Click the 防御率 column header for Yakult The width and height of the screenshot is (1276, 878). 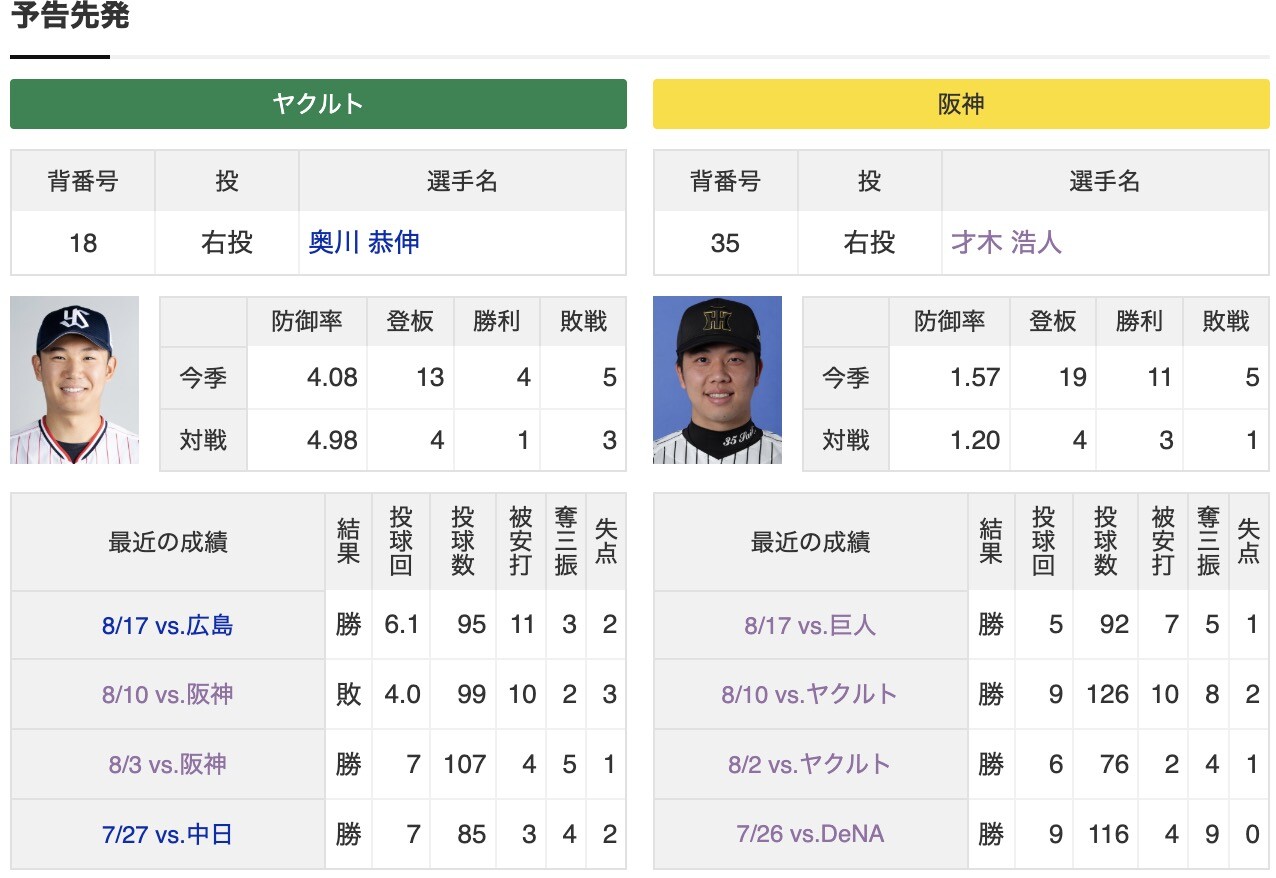click(307, 322)
